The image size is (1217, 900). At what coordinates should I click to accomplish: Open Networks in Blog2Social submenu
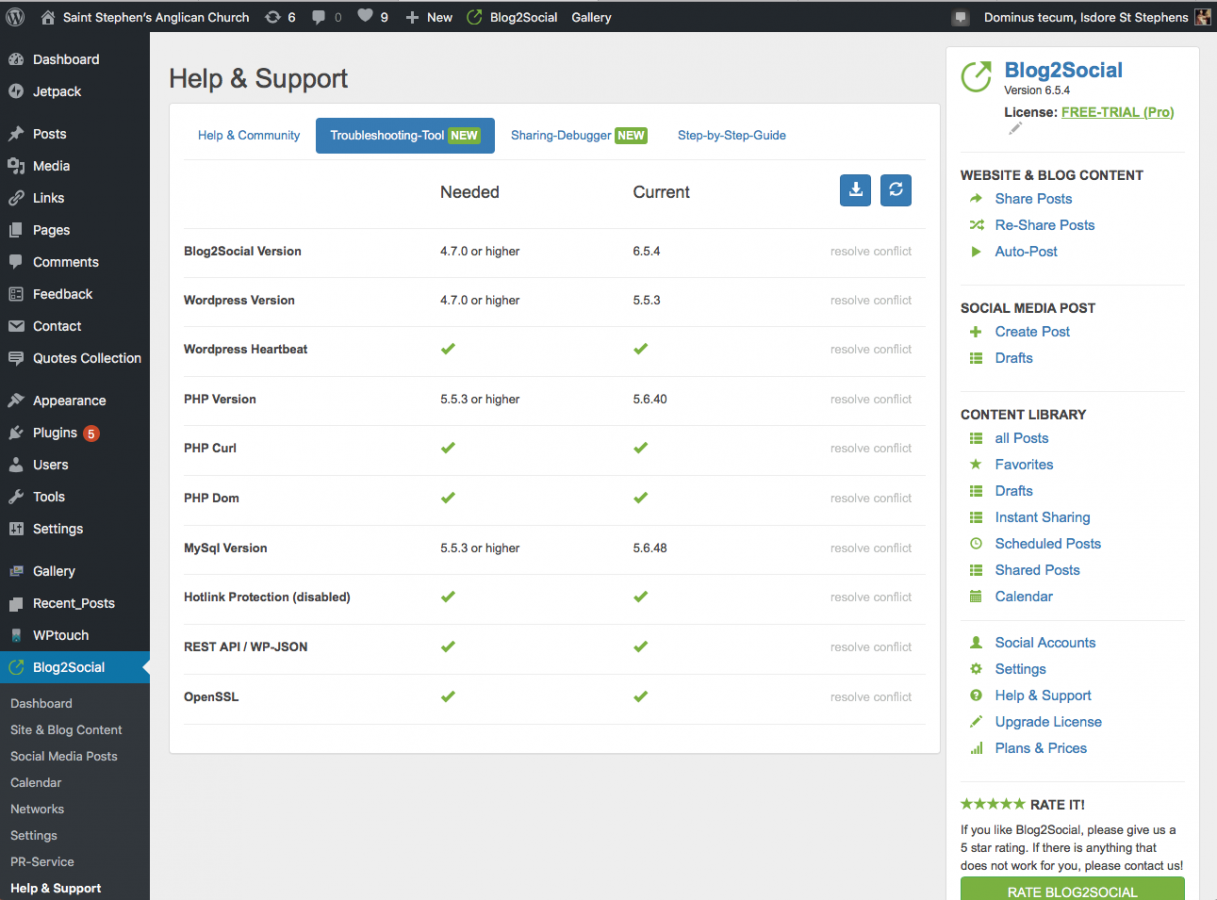(37, 809)
